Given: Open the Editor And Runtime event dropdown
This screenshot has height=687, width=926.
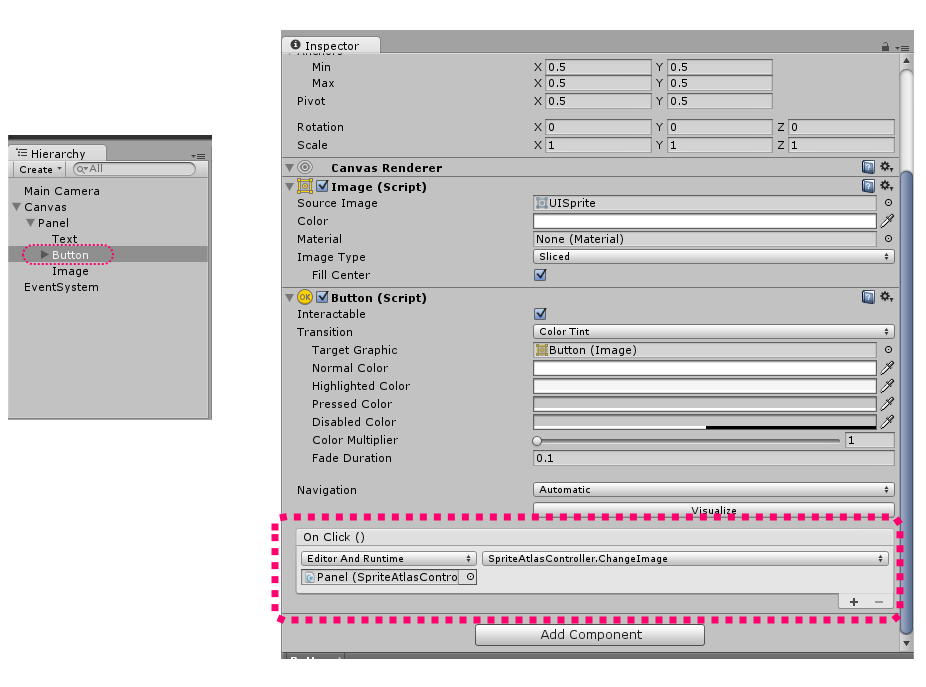Looking at the screenshot, I should pyautogui.click(x=387, y=558).
